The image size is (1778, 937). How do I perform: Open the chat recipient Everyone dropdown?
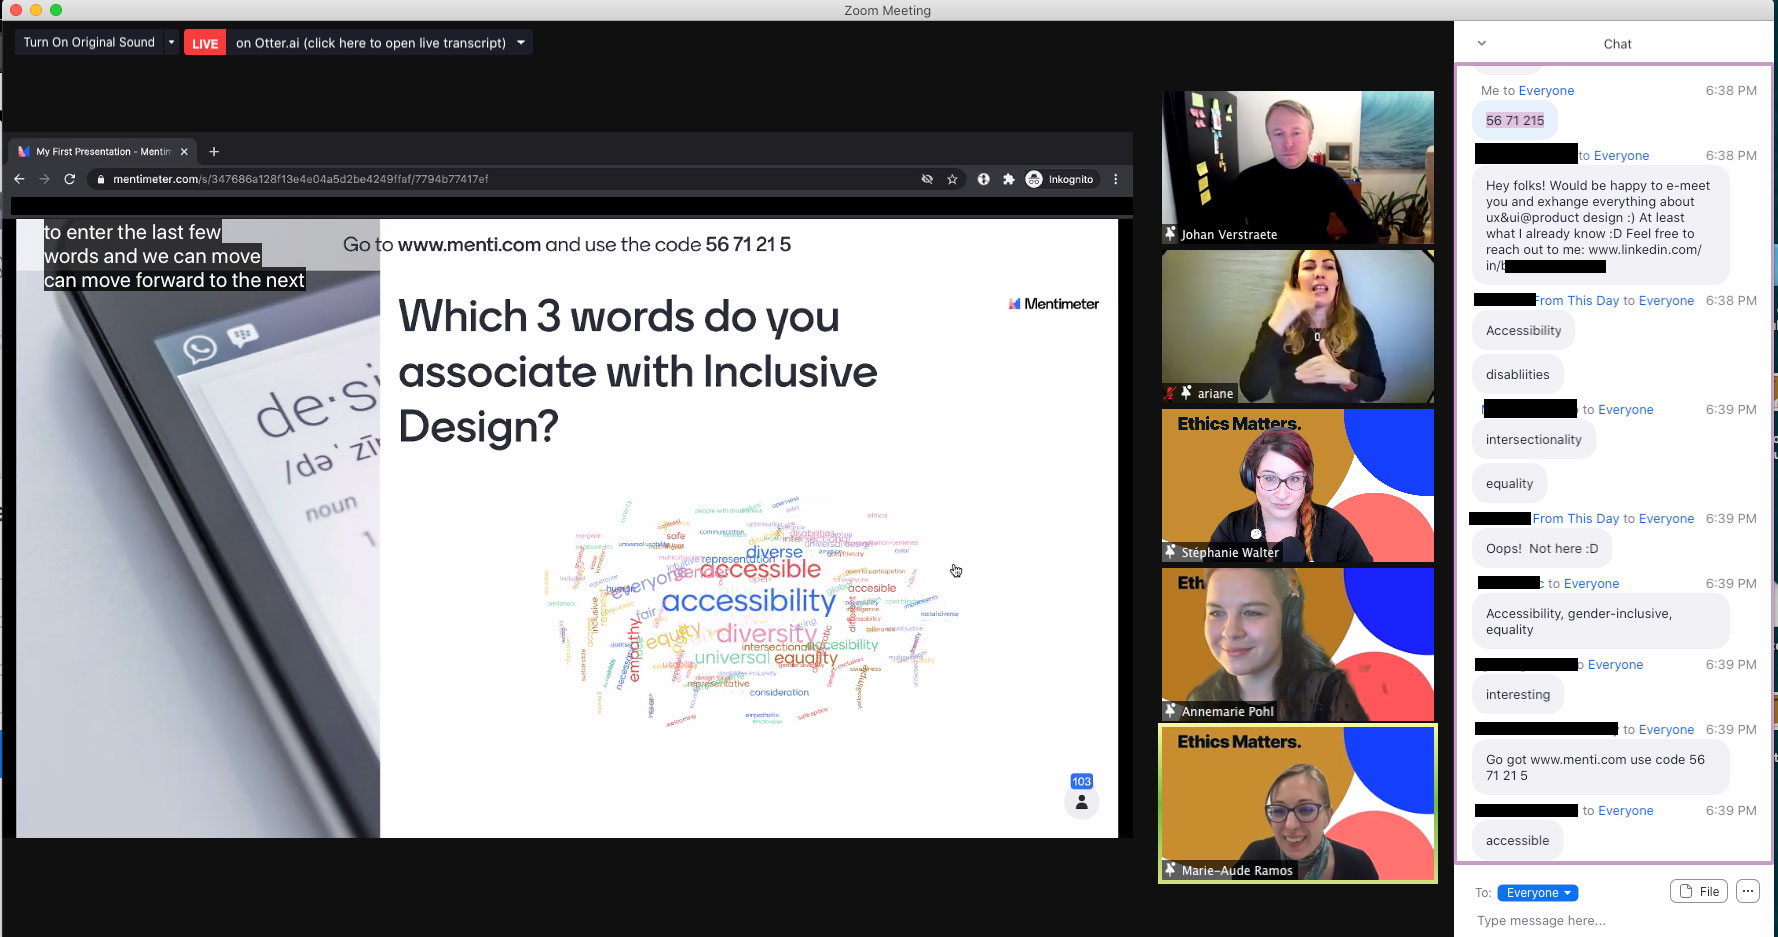(x=1538, y=893)
